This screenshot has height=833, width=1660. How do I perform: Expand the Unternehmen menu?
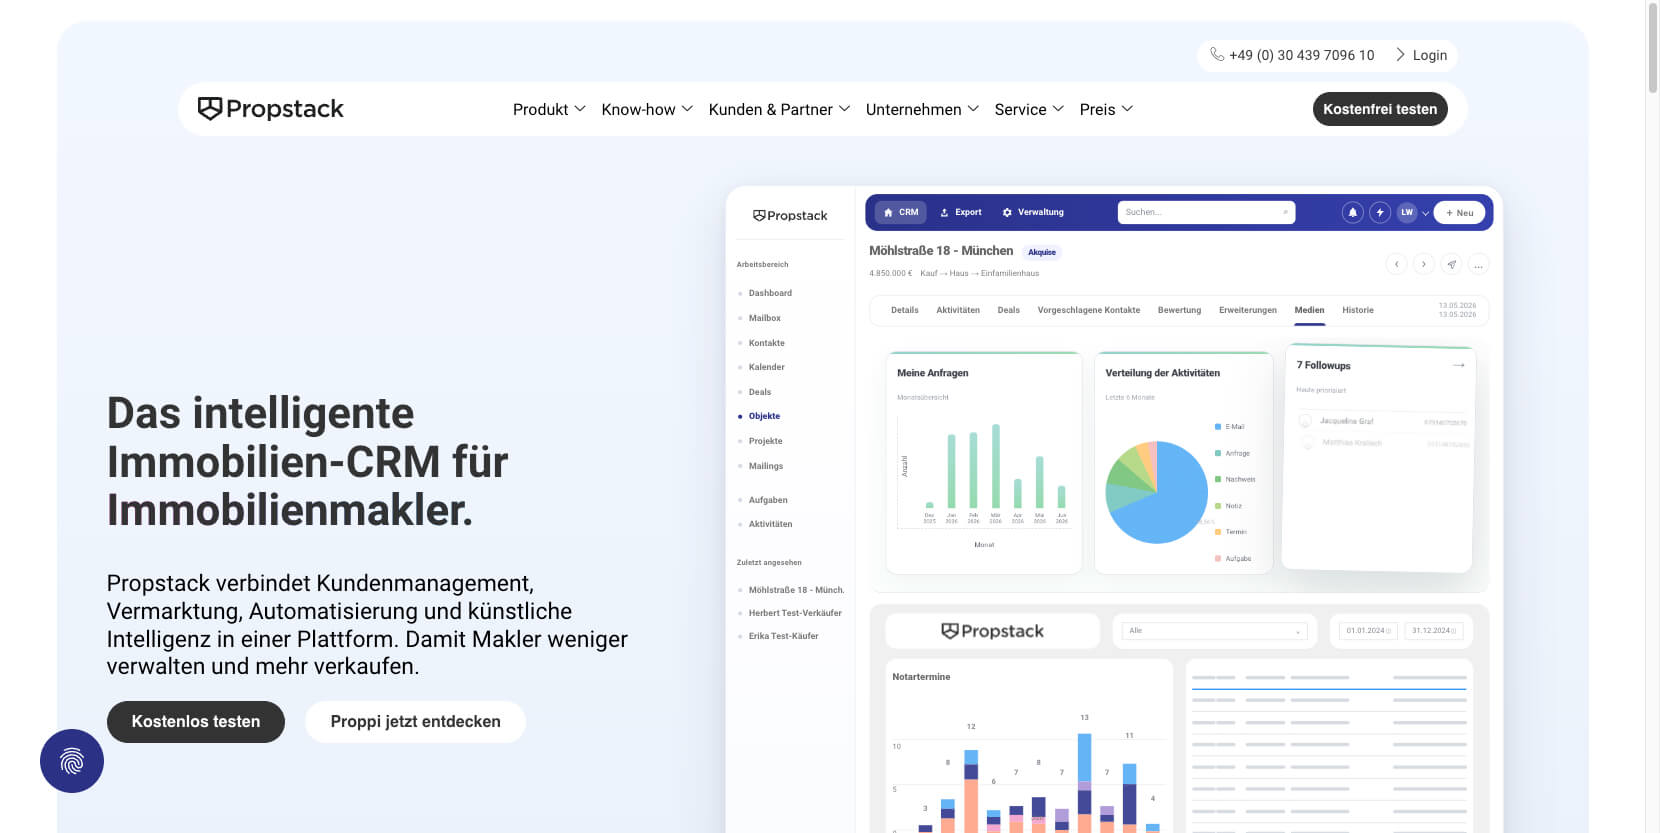922,109
